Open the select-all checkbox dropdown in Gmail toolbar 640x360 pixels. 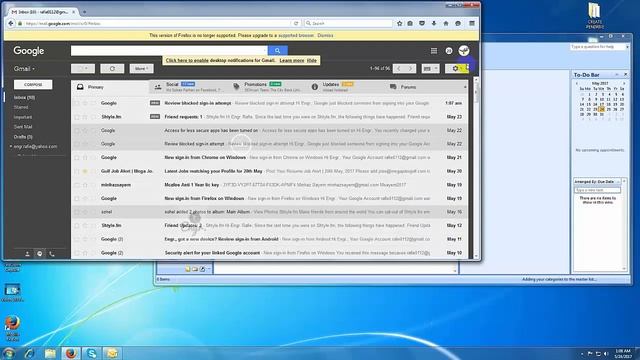[x=83, y=69]
